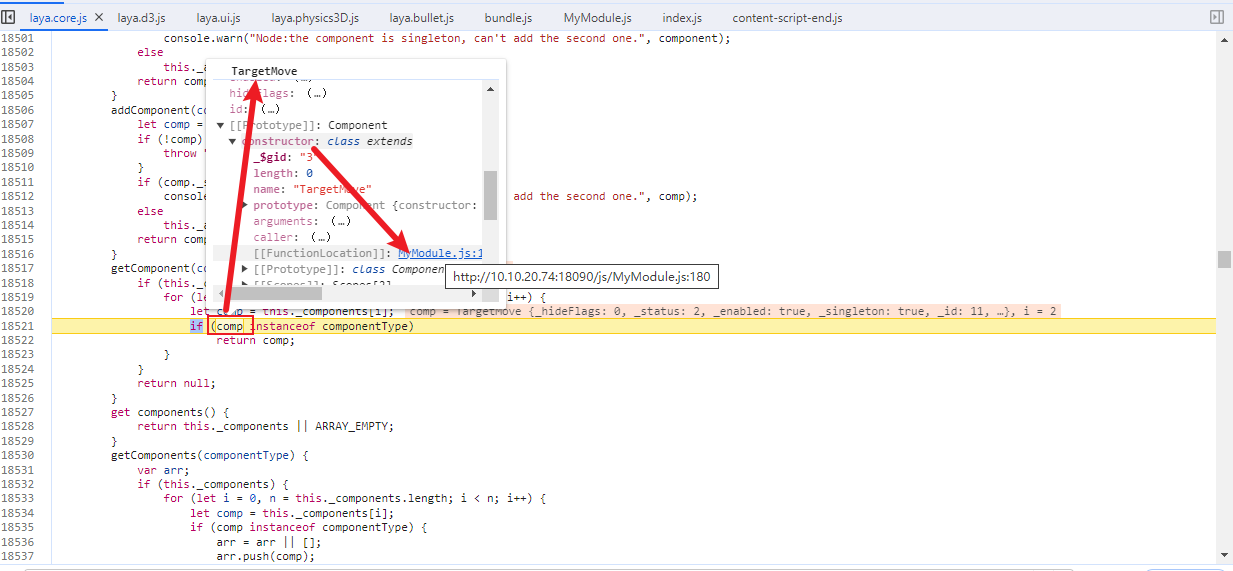Click the popup horizontal scroll left arrow

pyautogui.click(x=219, y=294)
